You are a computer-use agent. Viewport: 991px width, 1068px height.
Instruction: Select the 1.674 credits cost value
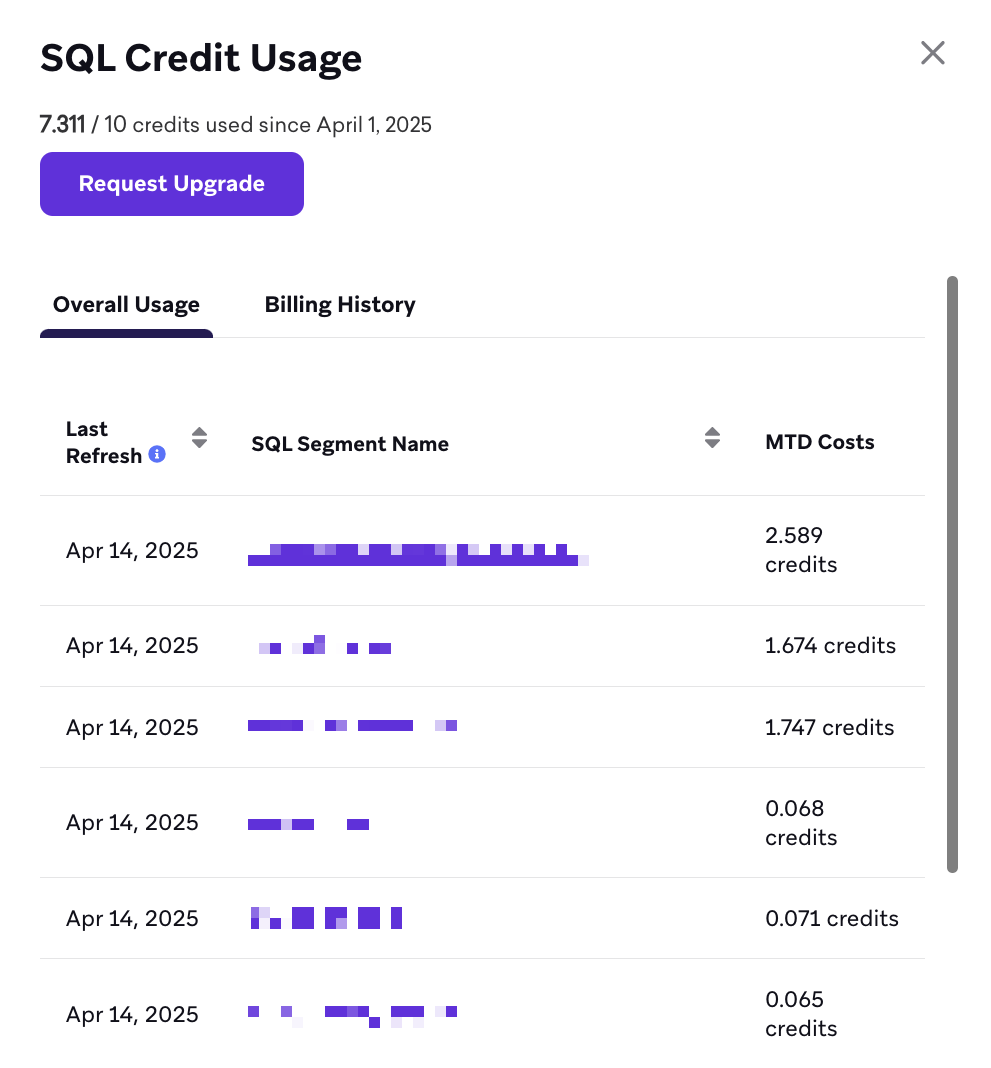click(830, 645)
